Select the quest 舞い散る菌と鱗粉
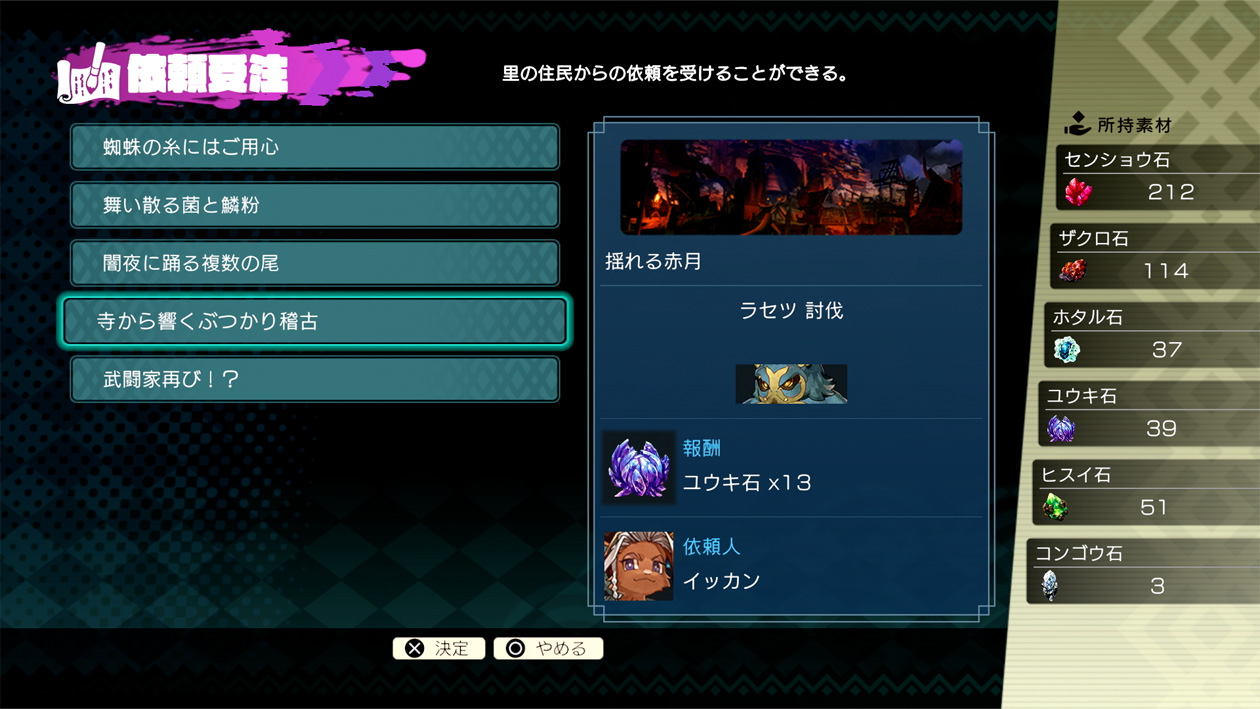This screenshot has width=1260, height=709. point(315,205)
